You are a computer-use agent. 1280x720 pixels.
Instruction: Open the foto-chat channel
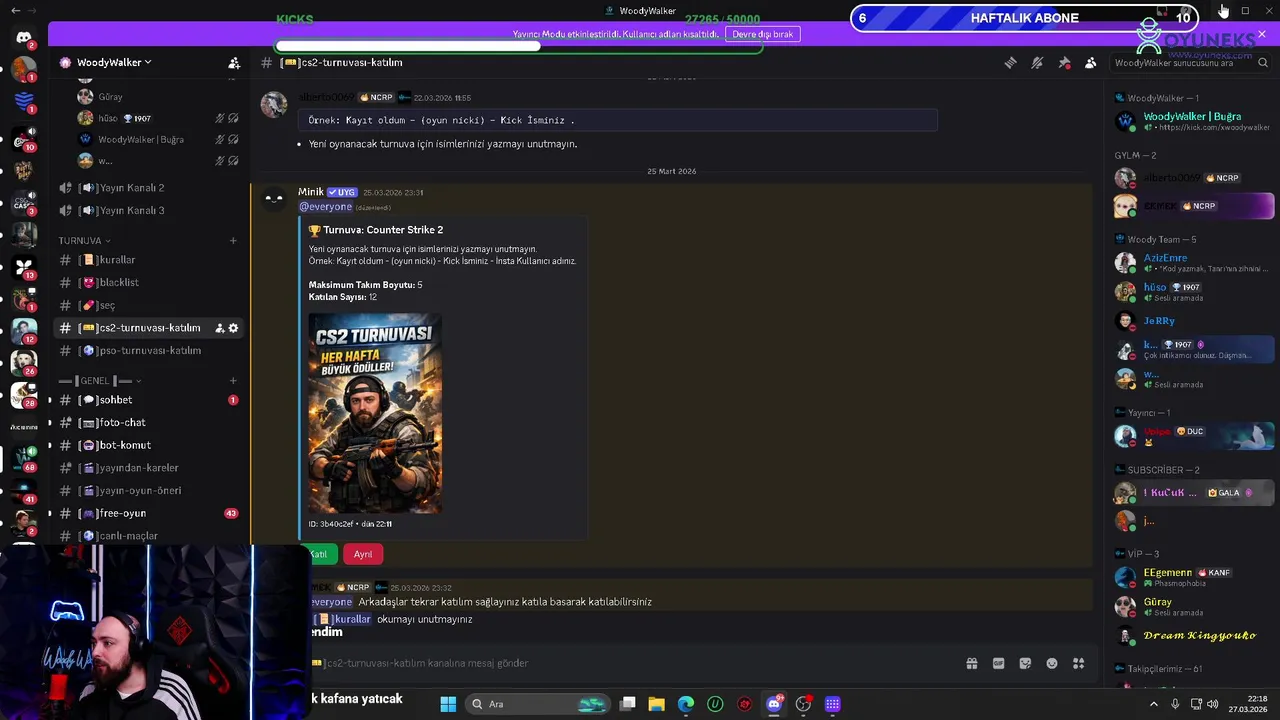121,423
